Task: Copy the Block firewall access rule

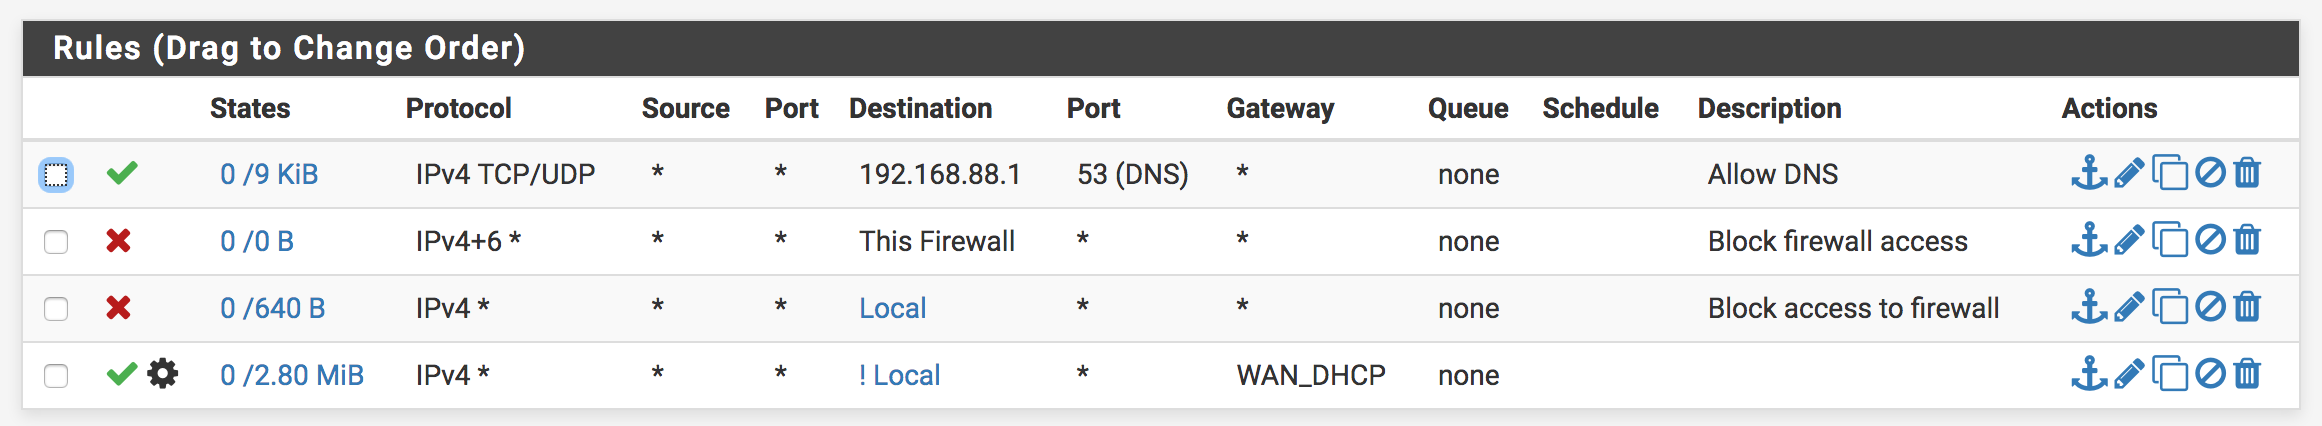Action: (x=2169, y=240)
